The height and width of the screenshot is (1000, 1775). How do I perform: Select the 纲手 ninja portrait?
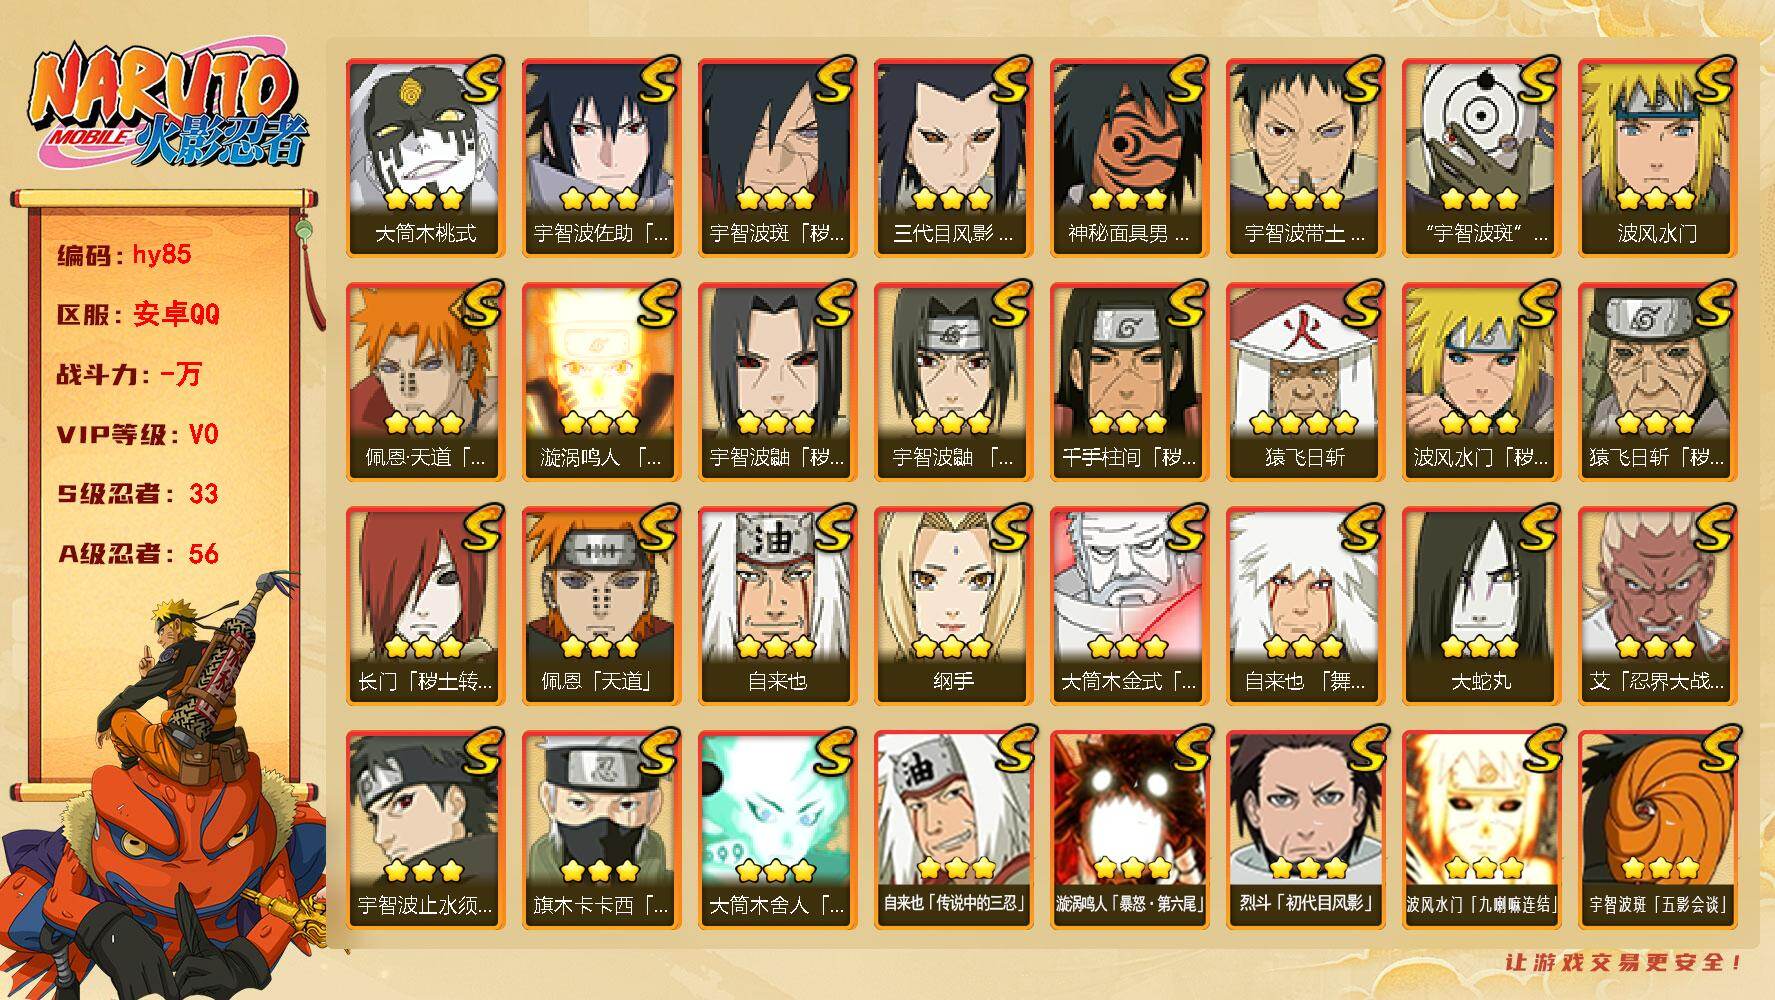coord(953,605)
